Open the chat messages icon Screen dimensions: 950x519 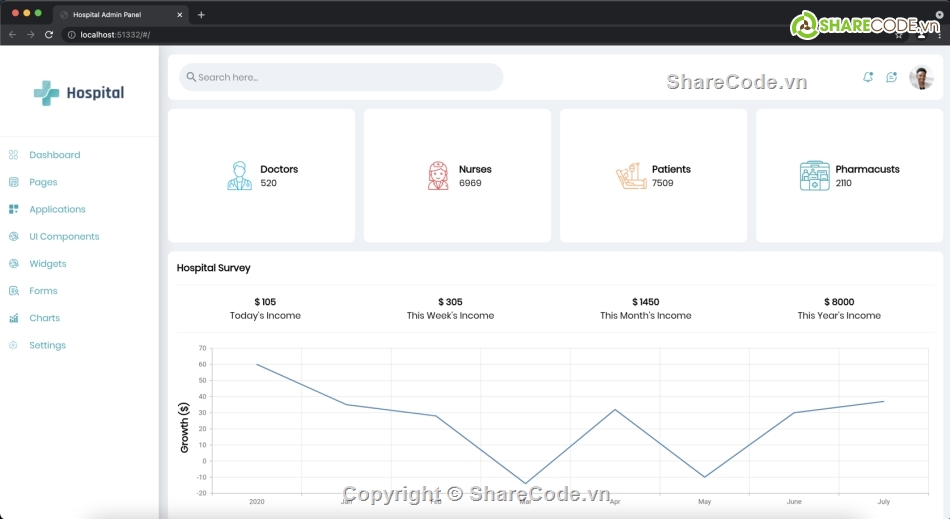tap(891, 77)
